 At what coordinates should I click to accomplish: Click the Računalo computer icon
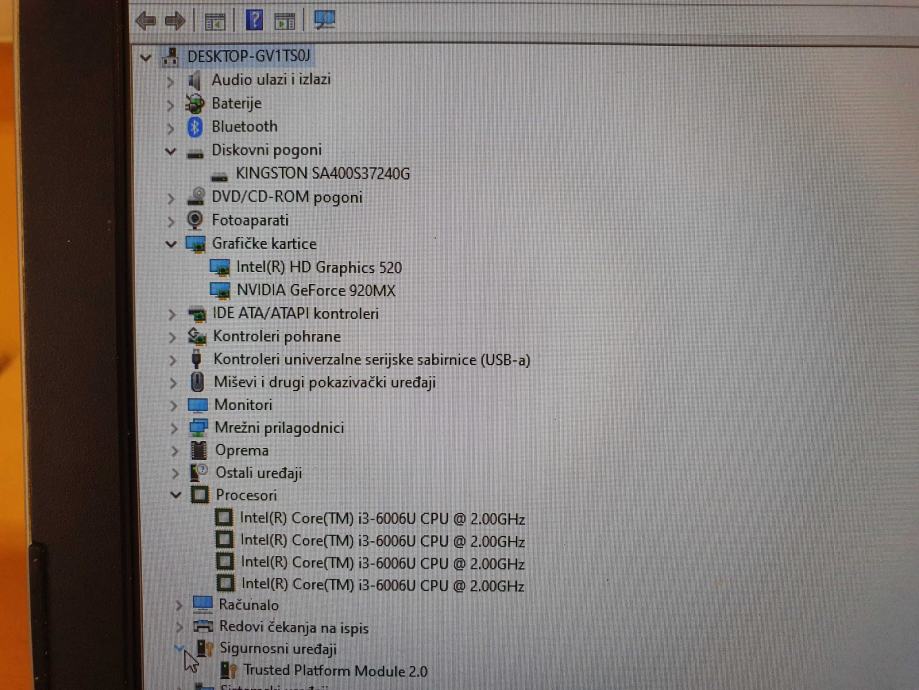203,604
